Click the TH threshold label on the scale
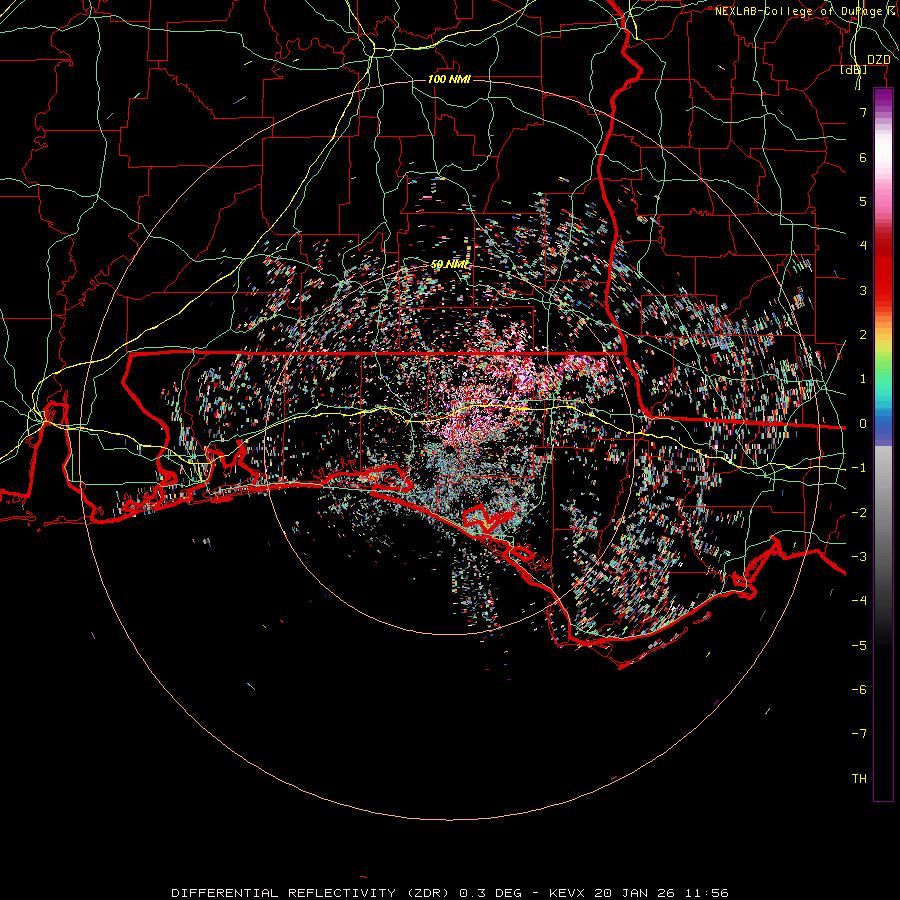Screen dimensions: 900x900 (859, 779)
